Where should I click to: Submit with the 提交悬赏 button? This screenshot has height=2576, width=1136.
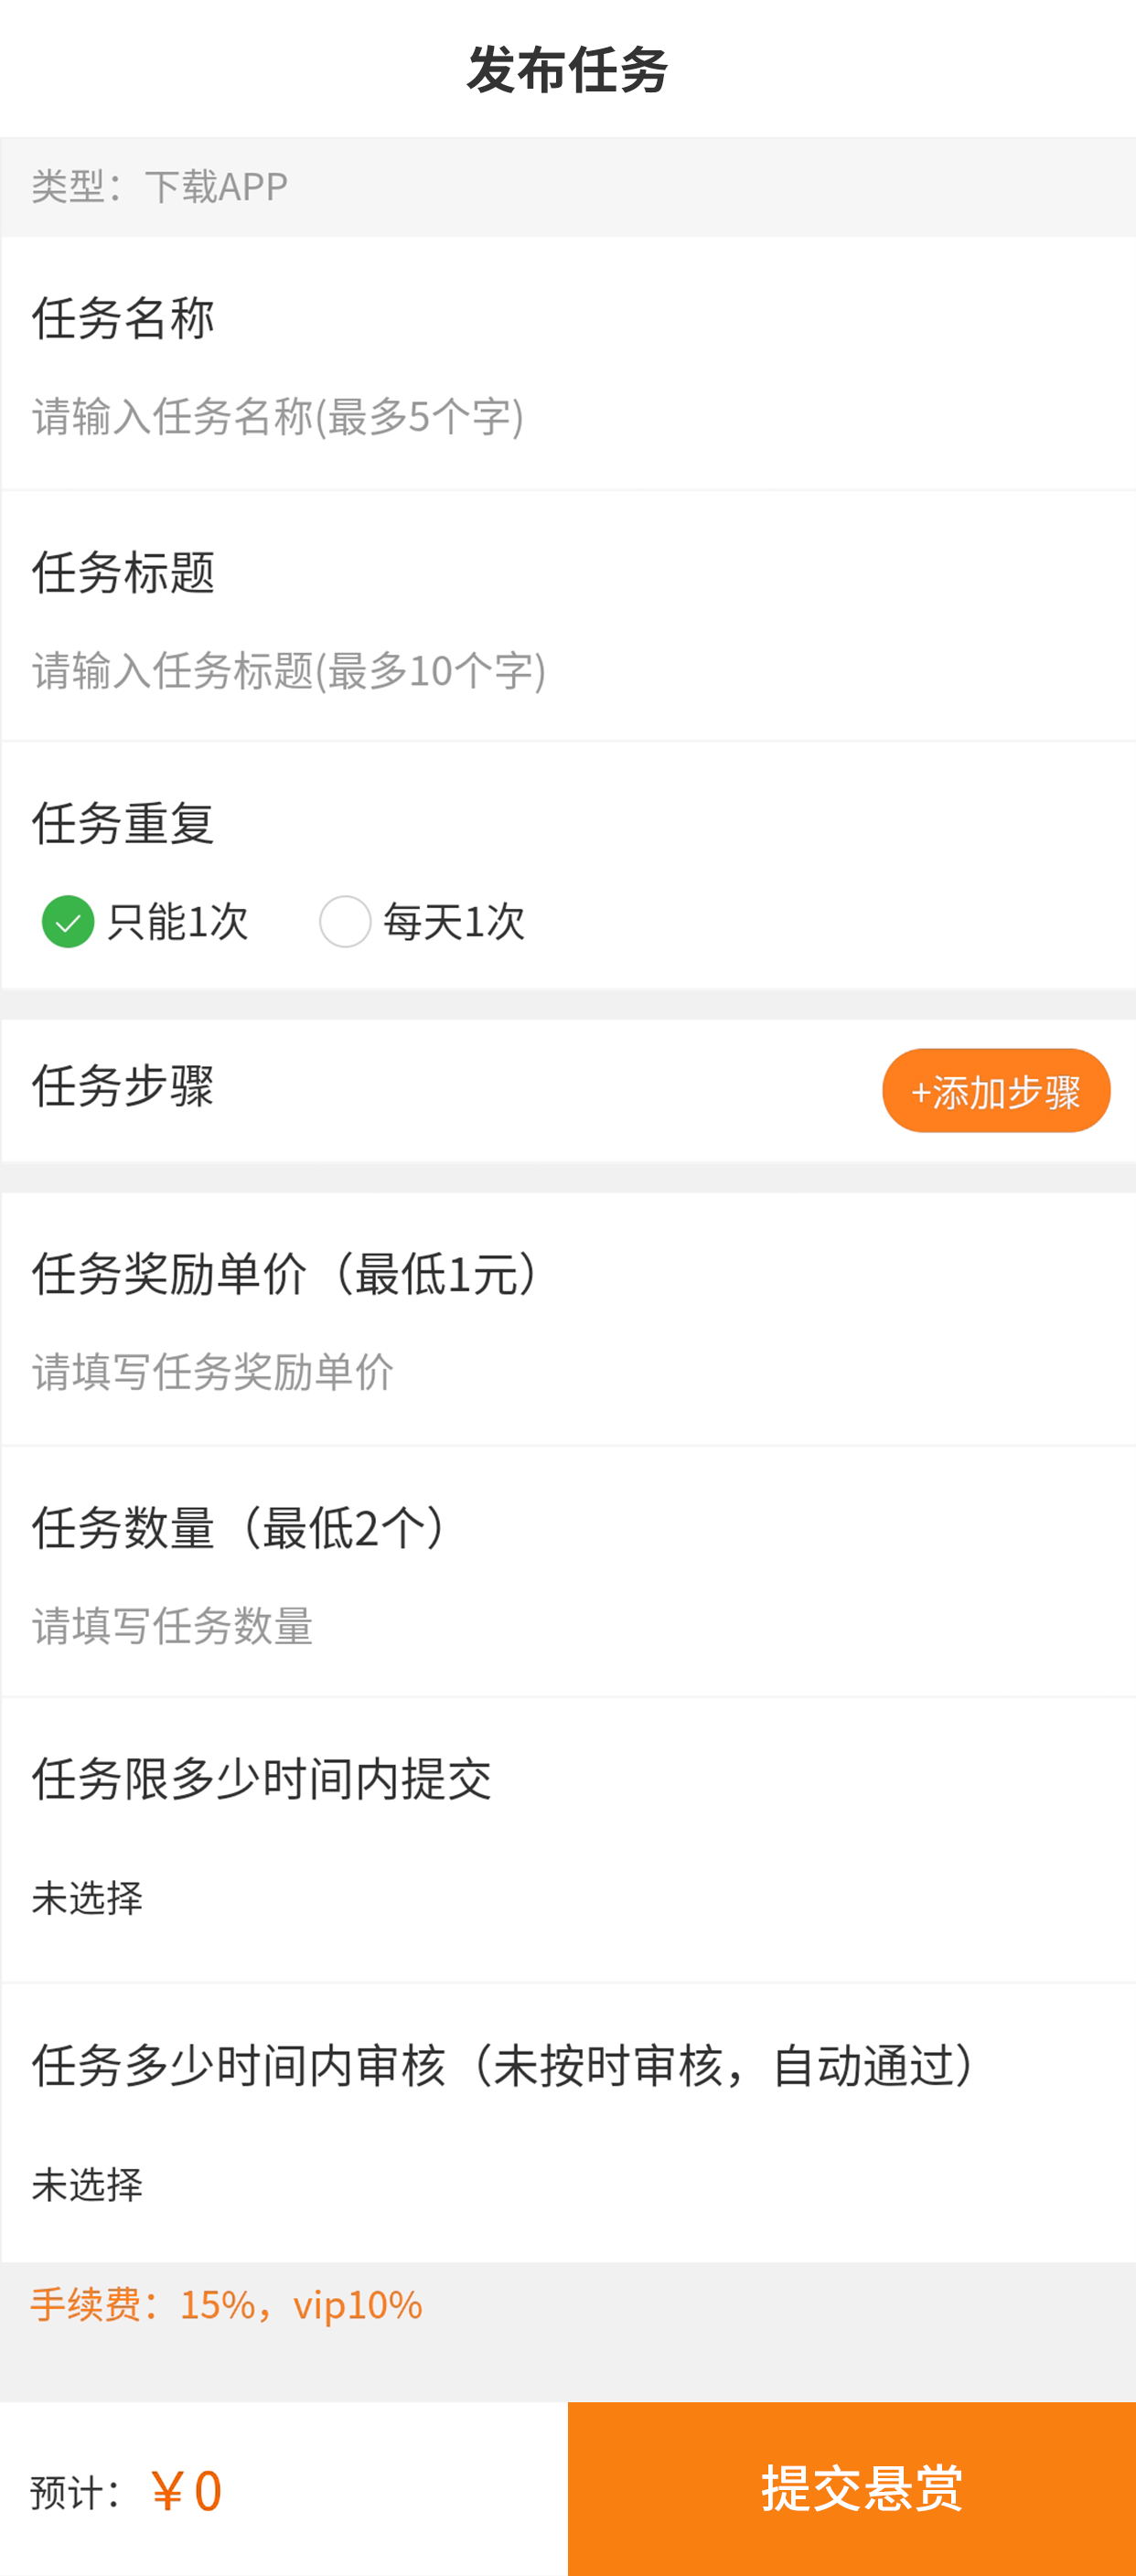pyautogui.click(x=852, y=2488)
